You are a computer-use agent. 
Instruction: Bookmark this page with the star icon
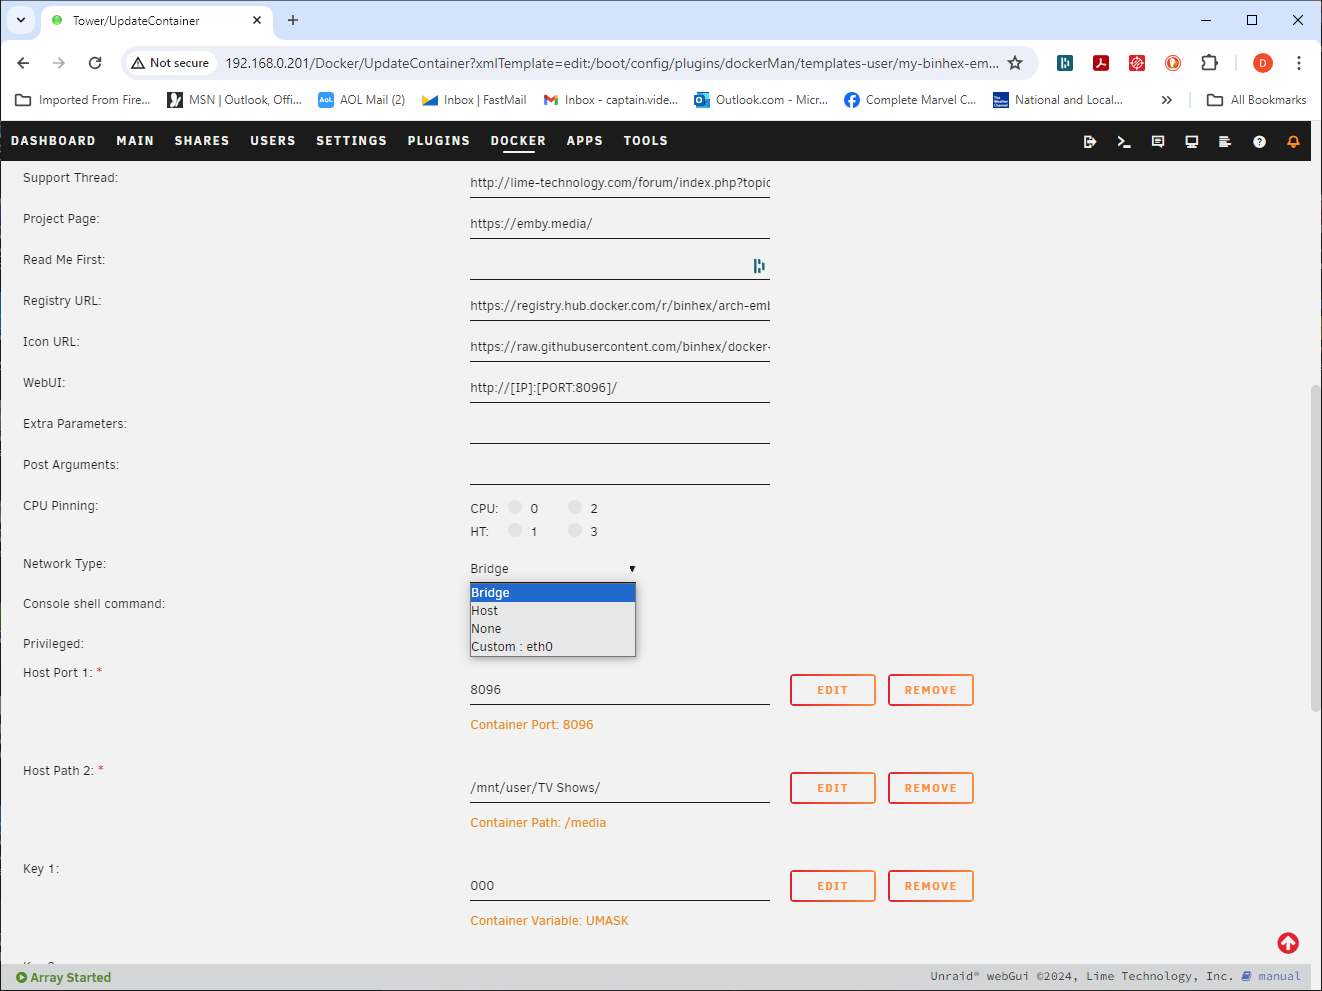click(1015, 63)
